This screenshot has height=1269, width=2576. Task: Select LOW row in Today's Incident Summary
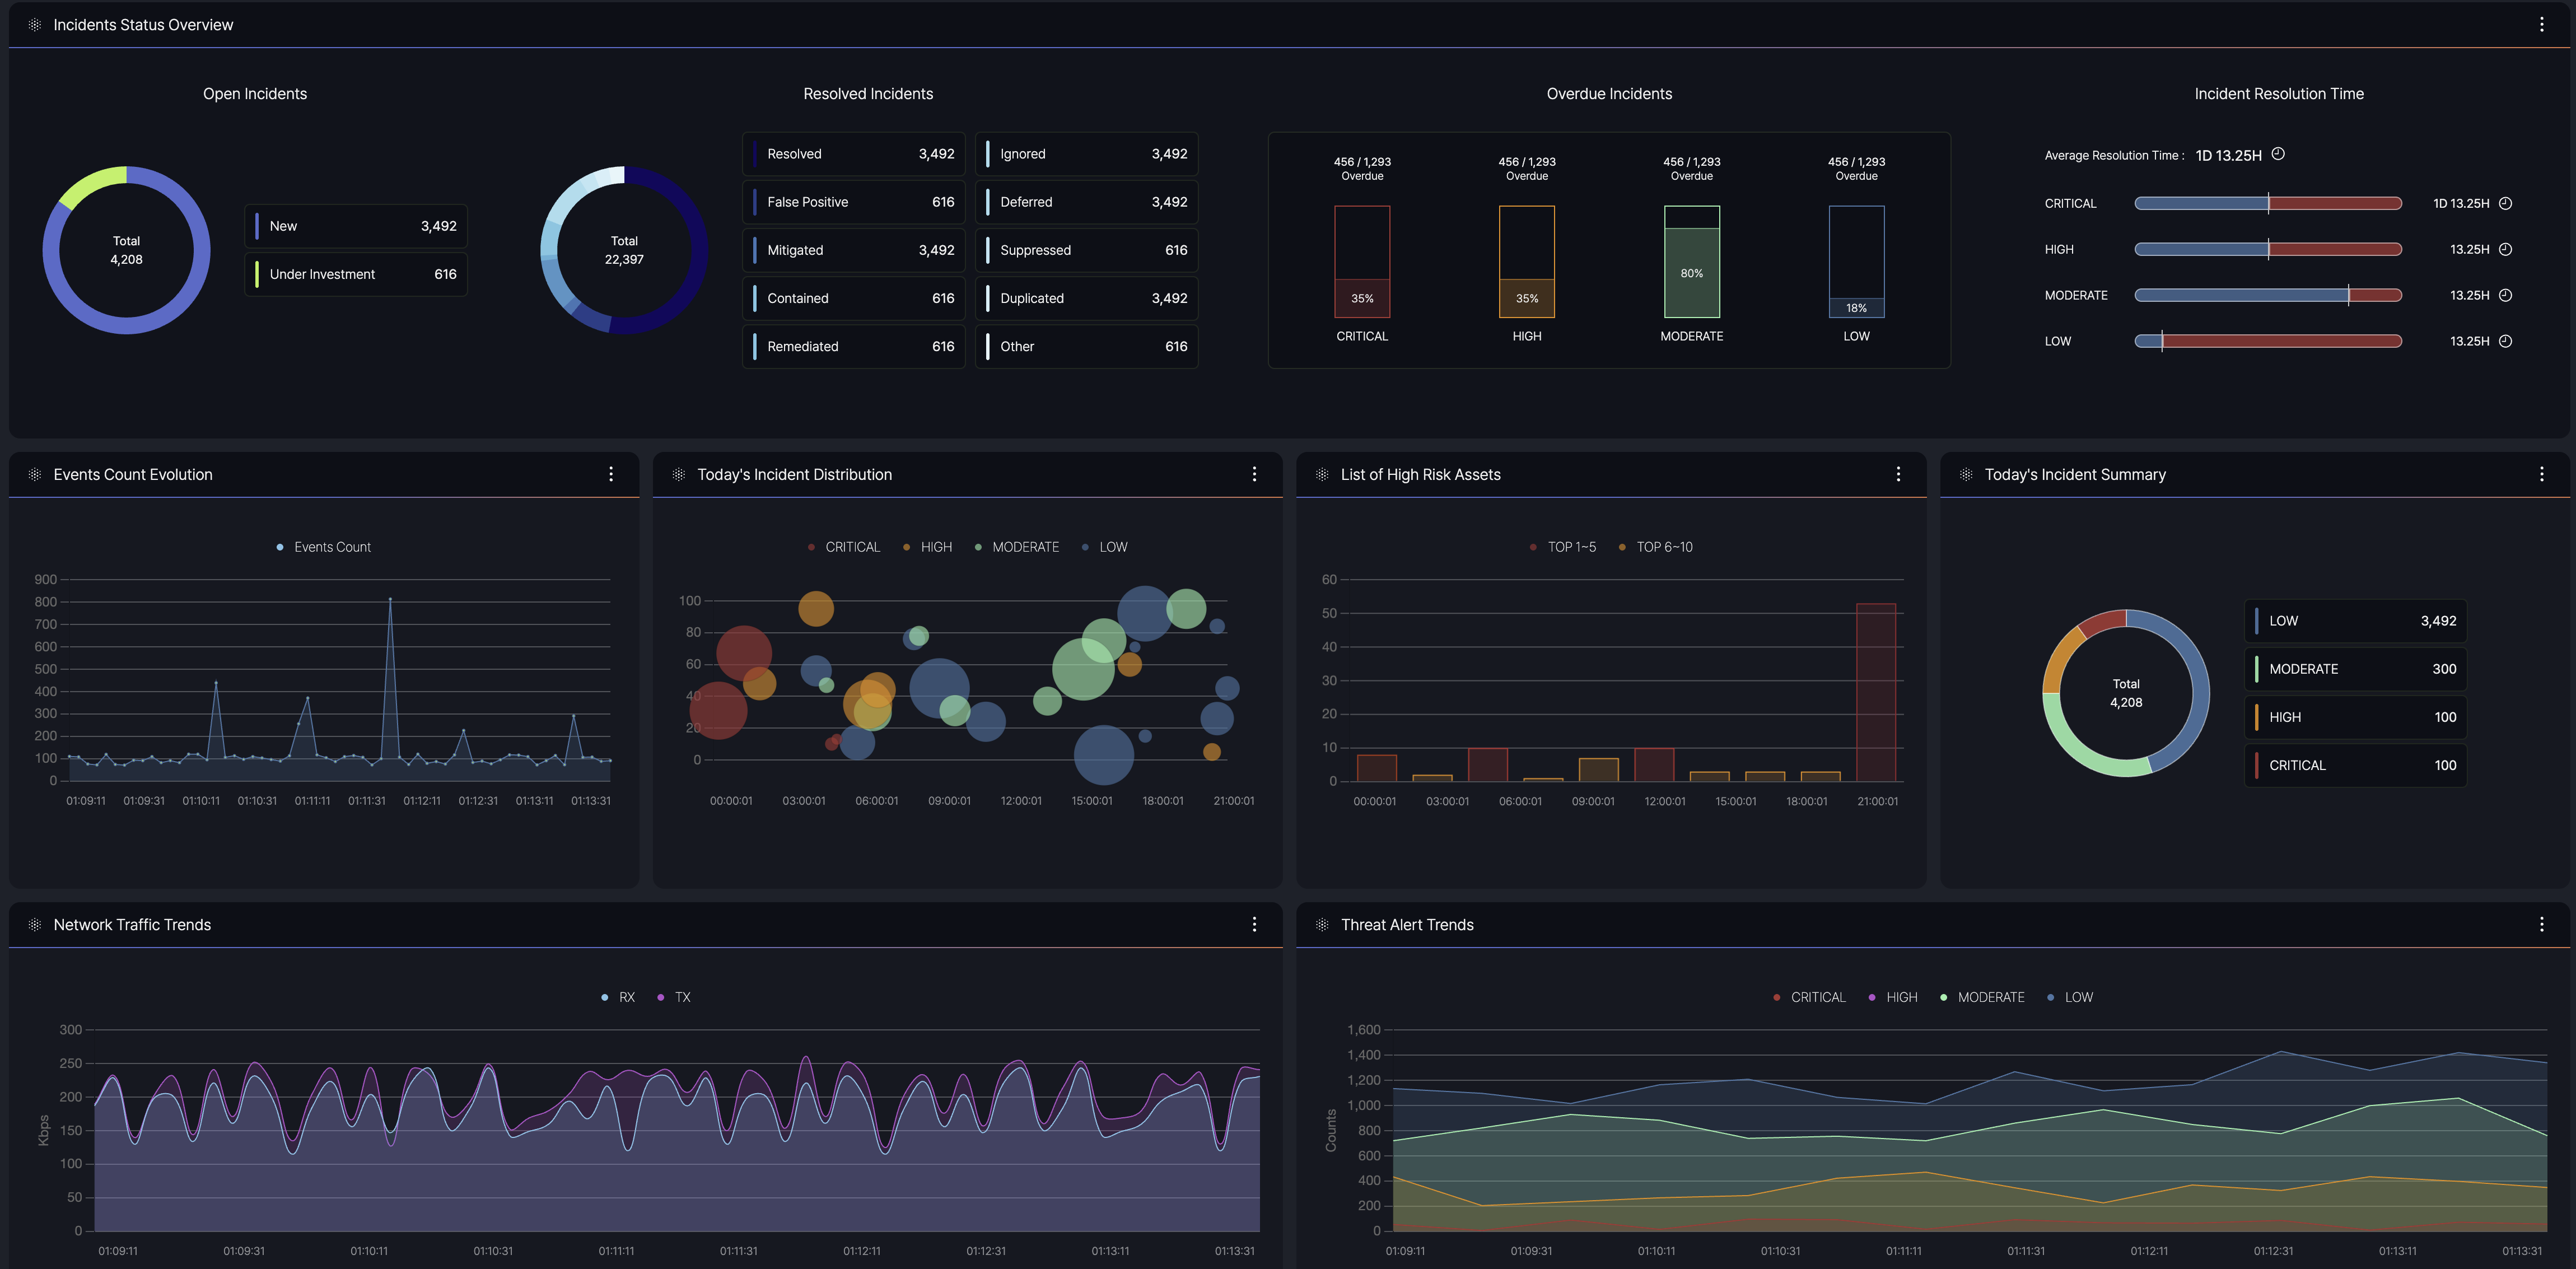coord(2355,621)
